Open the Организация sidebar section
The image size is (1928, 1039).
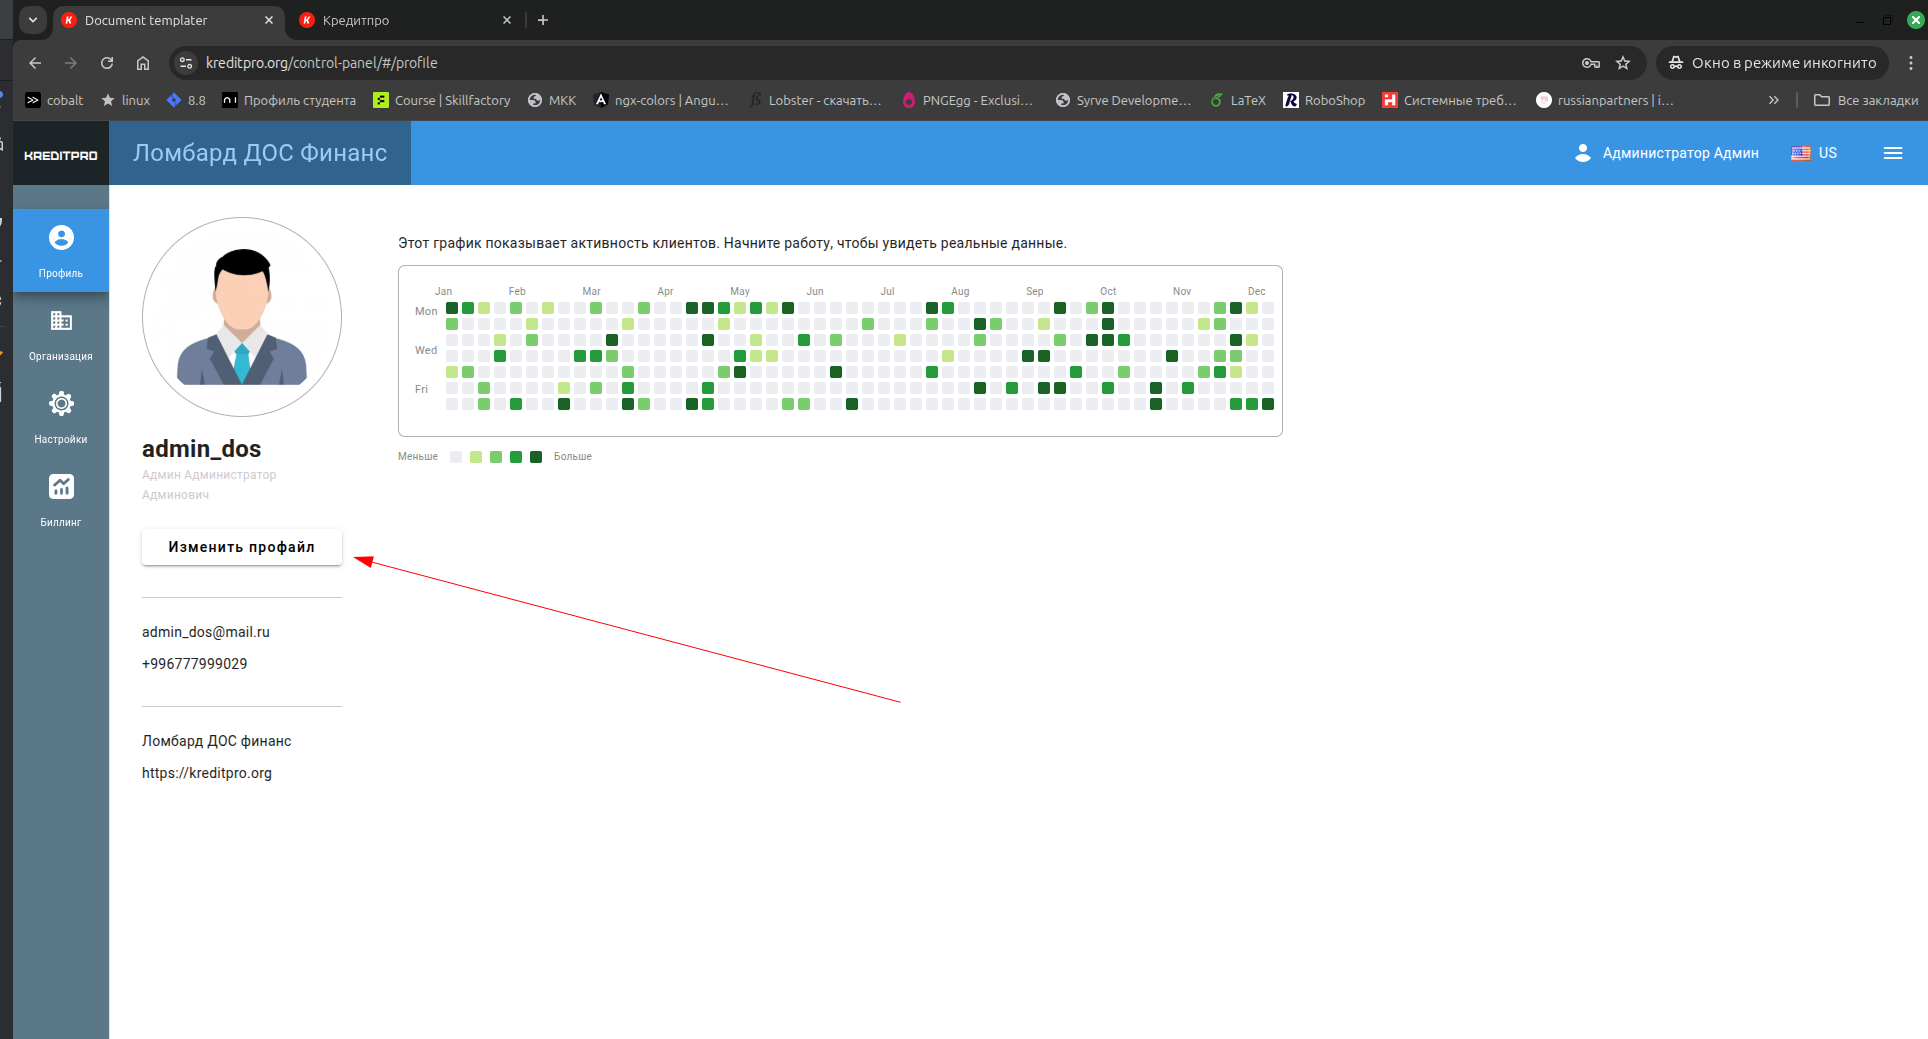tap(61, 334)
